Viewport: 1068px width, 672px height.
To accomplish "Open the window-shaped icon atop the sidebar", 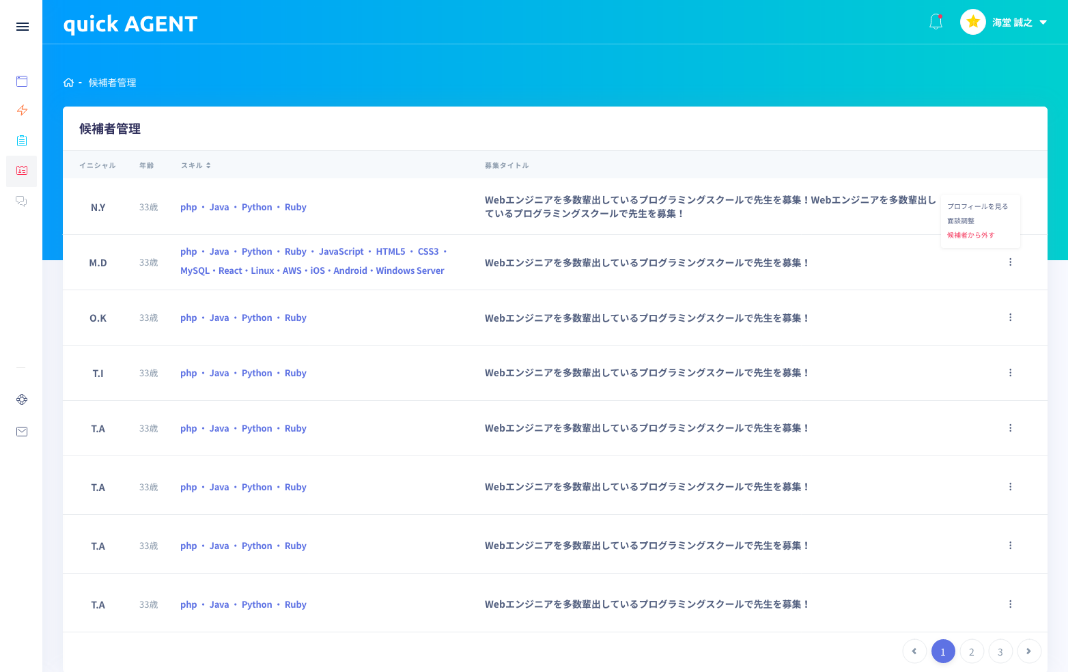I will click(x=22, y=81).
